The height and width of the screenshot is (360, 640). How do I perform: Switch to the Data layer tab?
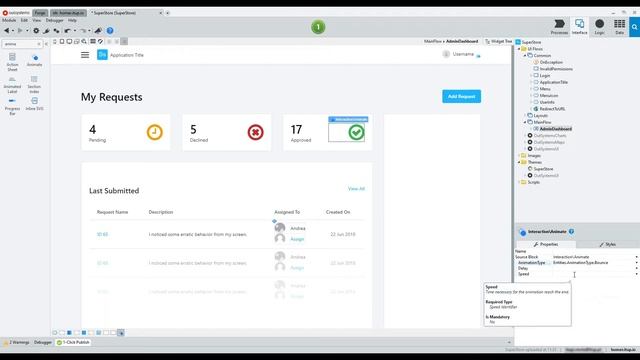pyautogui.click(x=619, y=27)
